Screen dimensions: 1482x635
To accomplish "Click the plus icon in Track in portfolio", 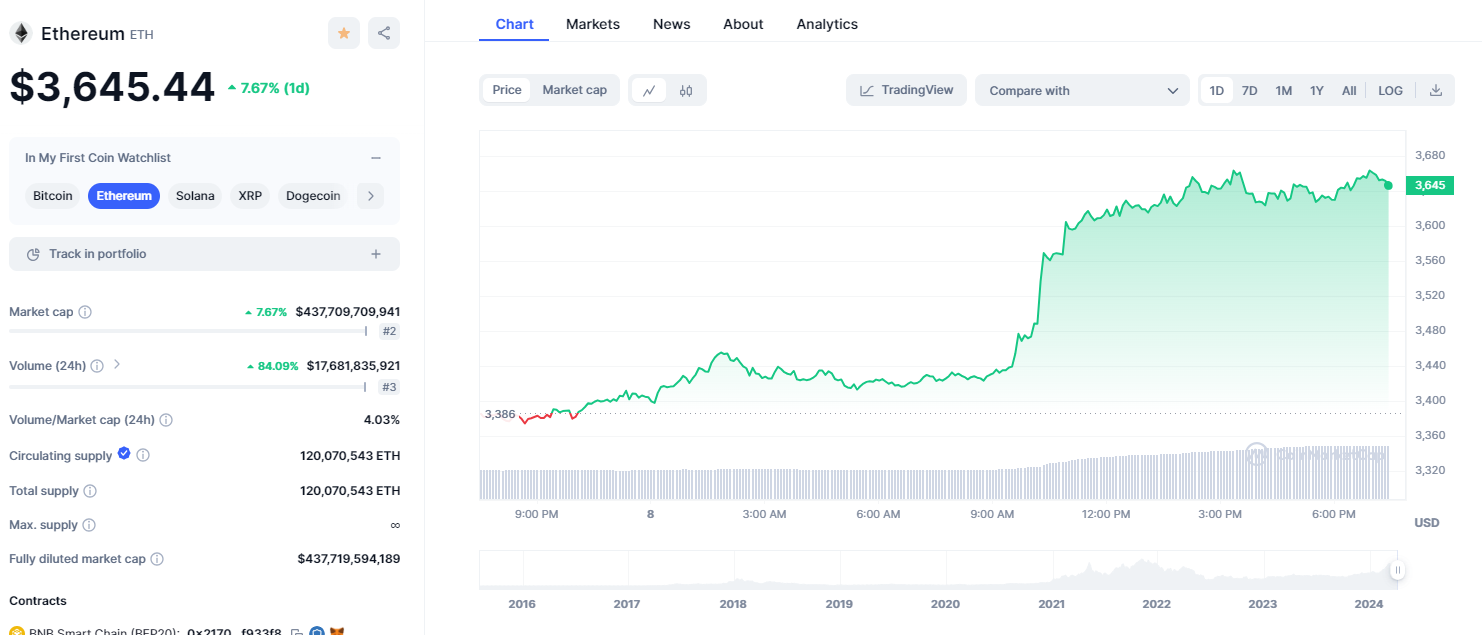I will pyautogui.click(x=376, y=254).
